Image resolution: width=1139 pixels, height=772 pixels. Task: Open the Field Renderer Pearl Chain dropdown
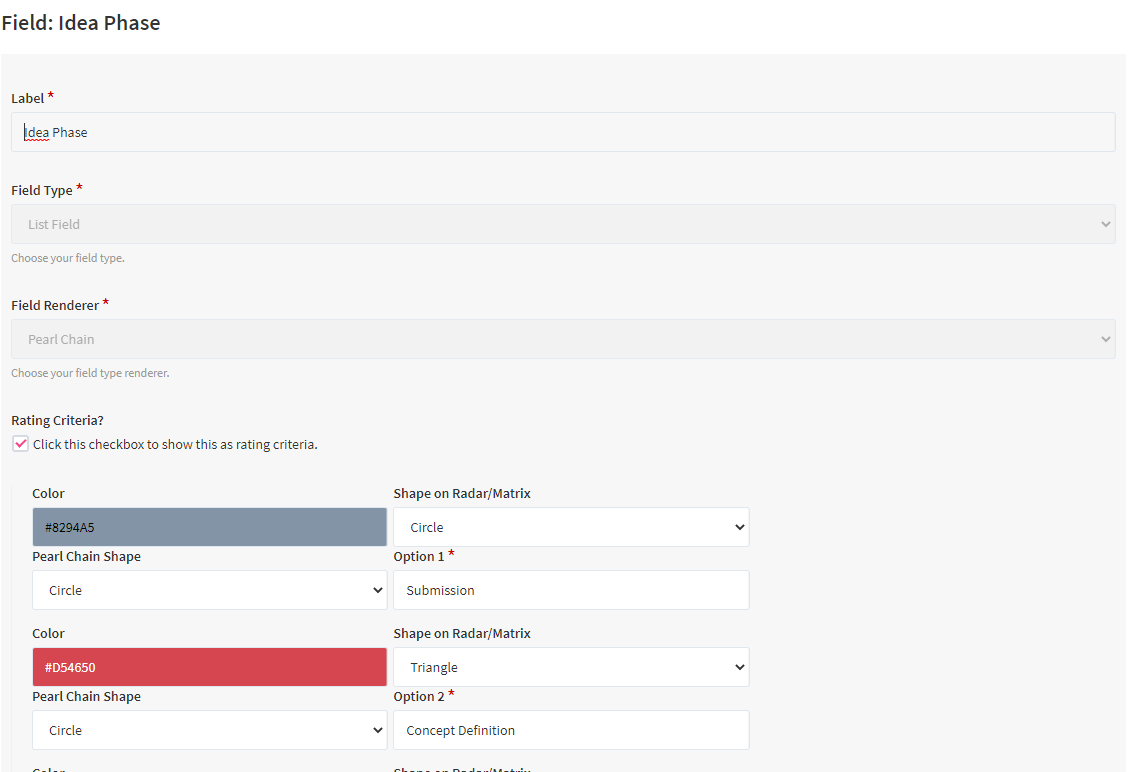tap(562, 339)
